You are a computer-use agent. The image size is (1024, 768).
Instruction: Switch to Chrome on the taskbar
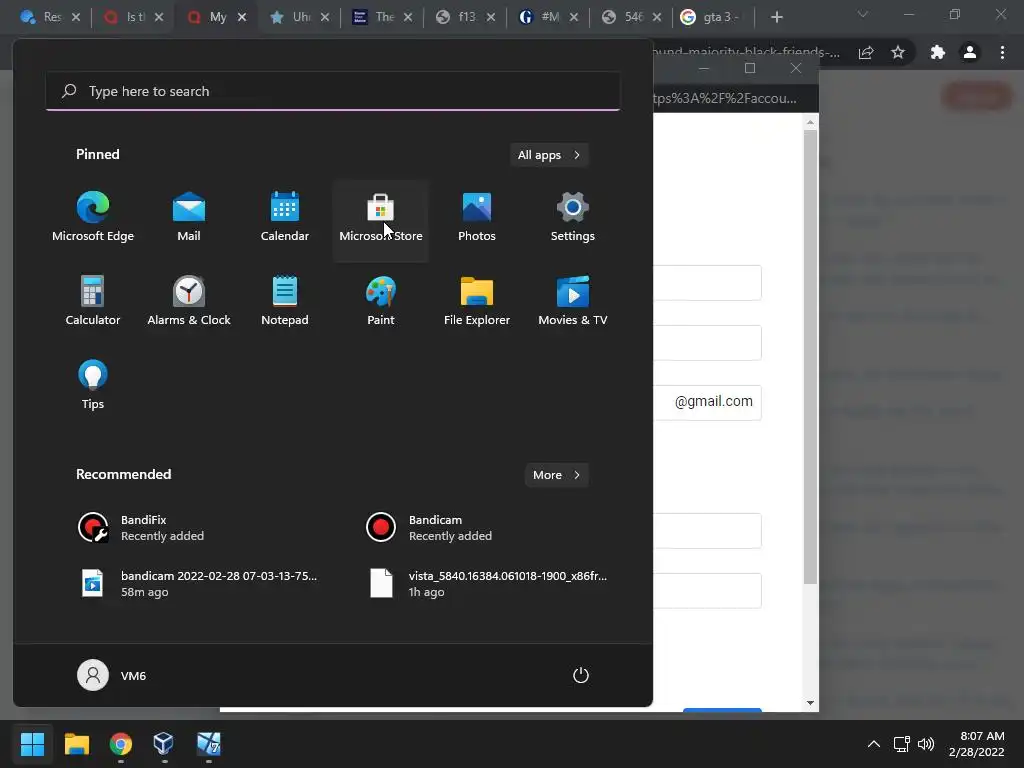(121, 744)
